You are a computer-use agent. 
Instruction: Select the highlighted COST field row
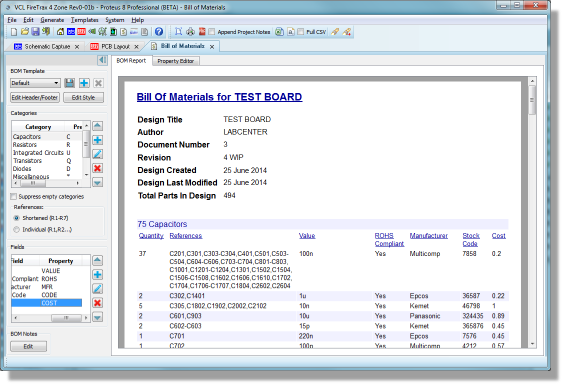click(47, 303)
